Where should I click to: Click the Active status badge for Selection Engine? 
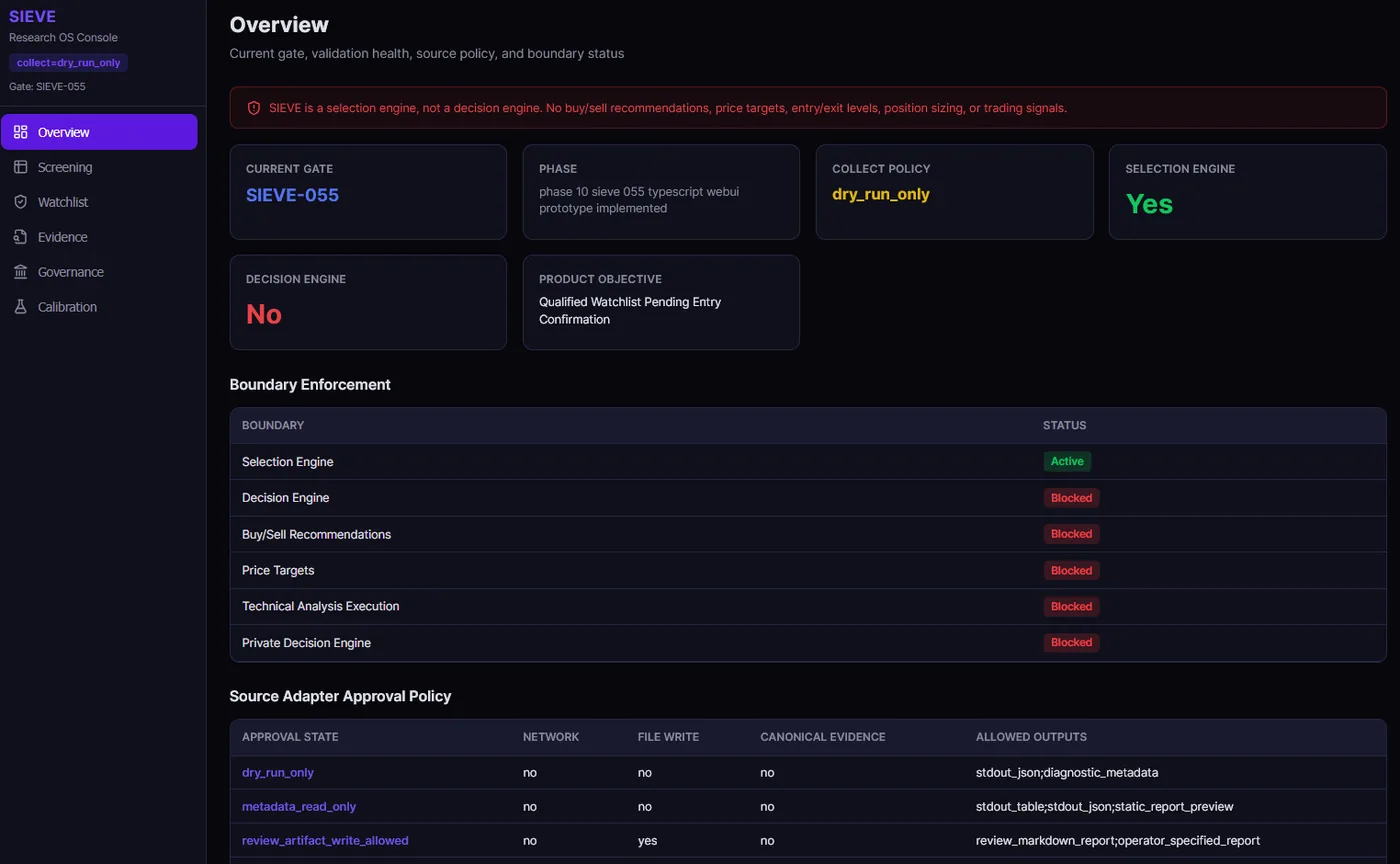tap(1067, 462)
